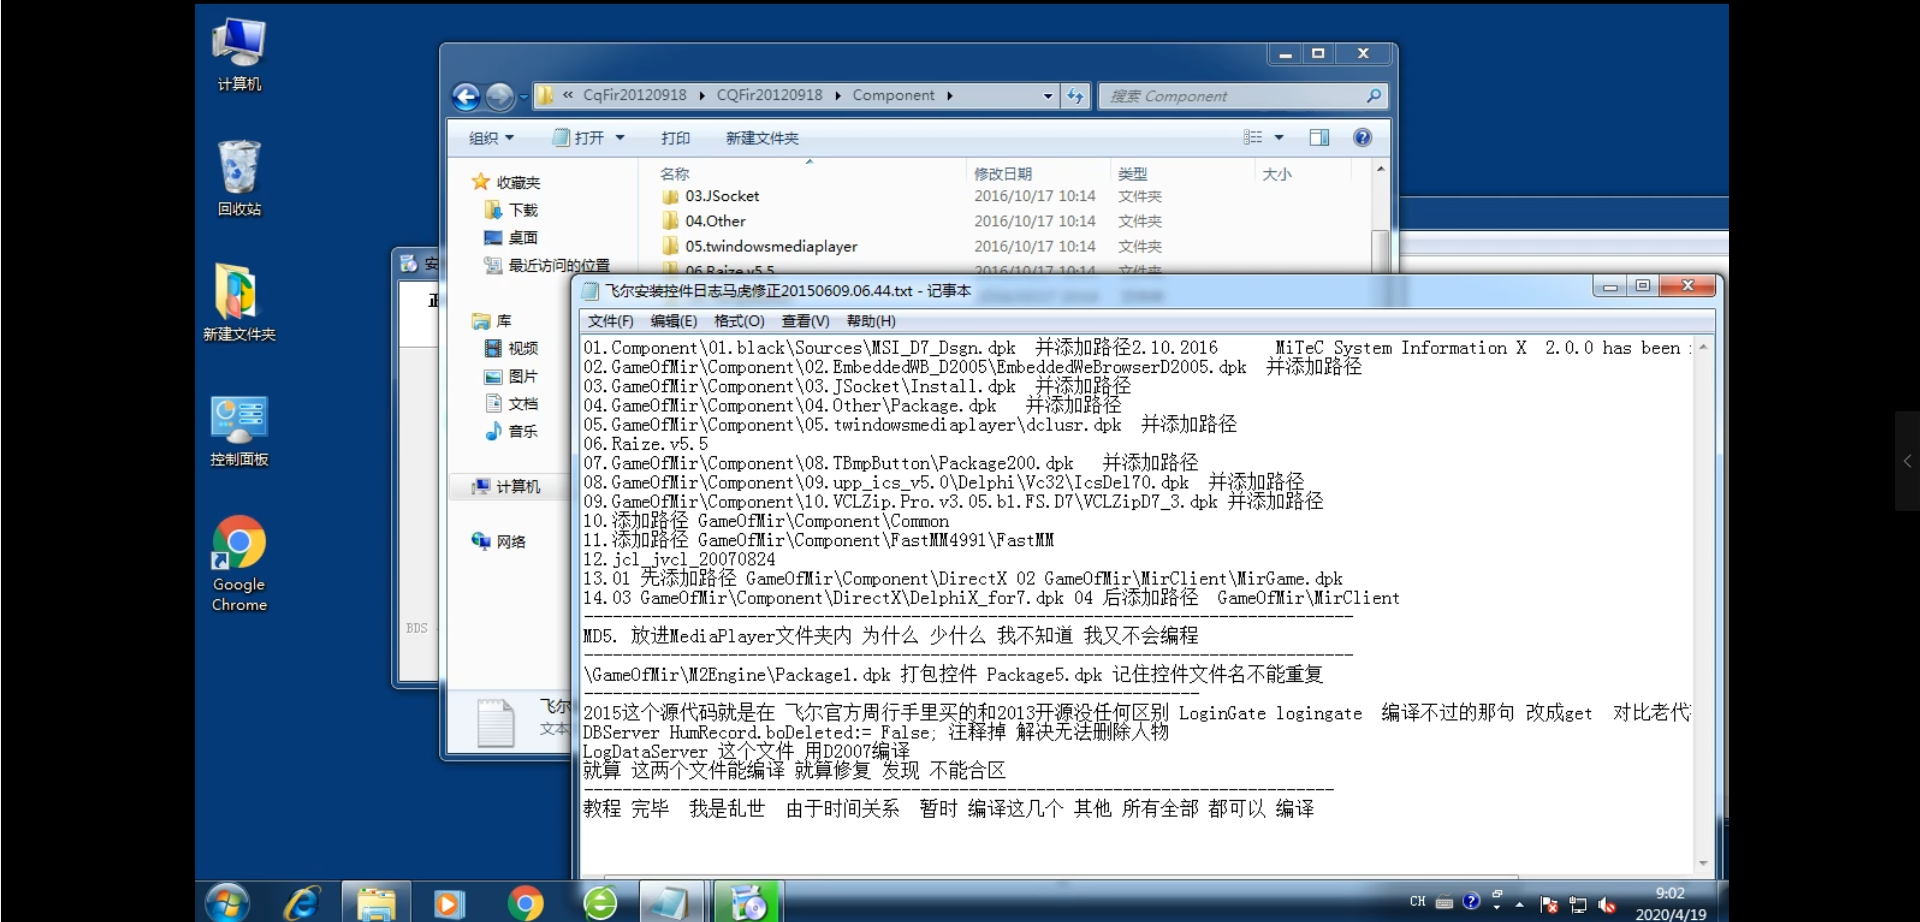Open the 组织 dropdown in Explorer
Viewport: 1920px width, 922px height.
(x=491, y=138)
